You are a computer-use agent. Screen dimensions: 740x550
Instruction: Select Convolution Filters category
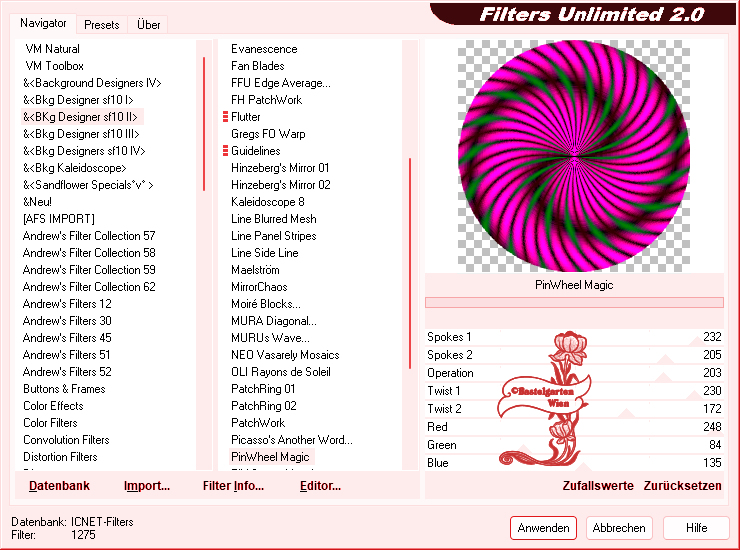[66, 440]
